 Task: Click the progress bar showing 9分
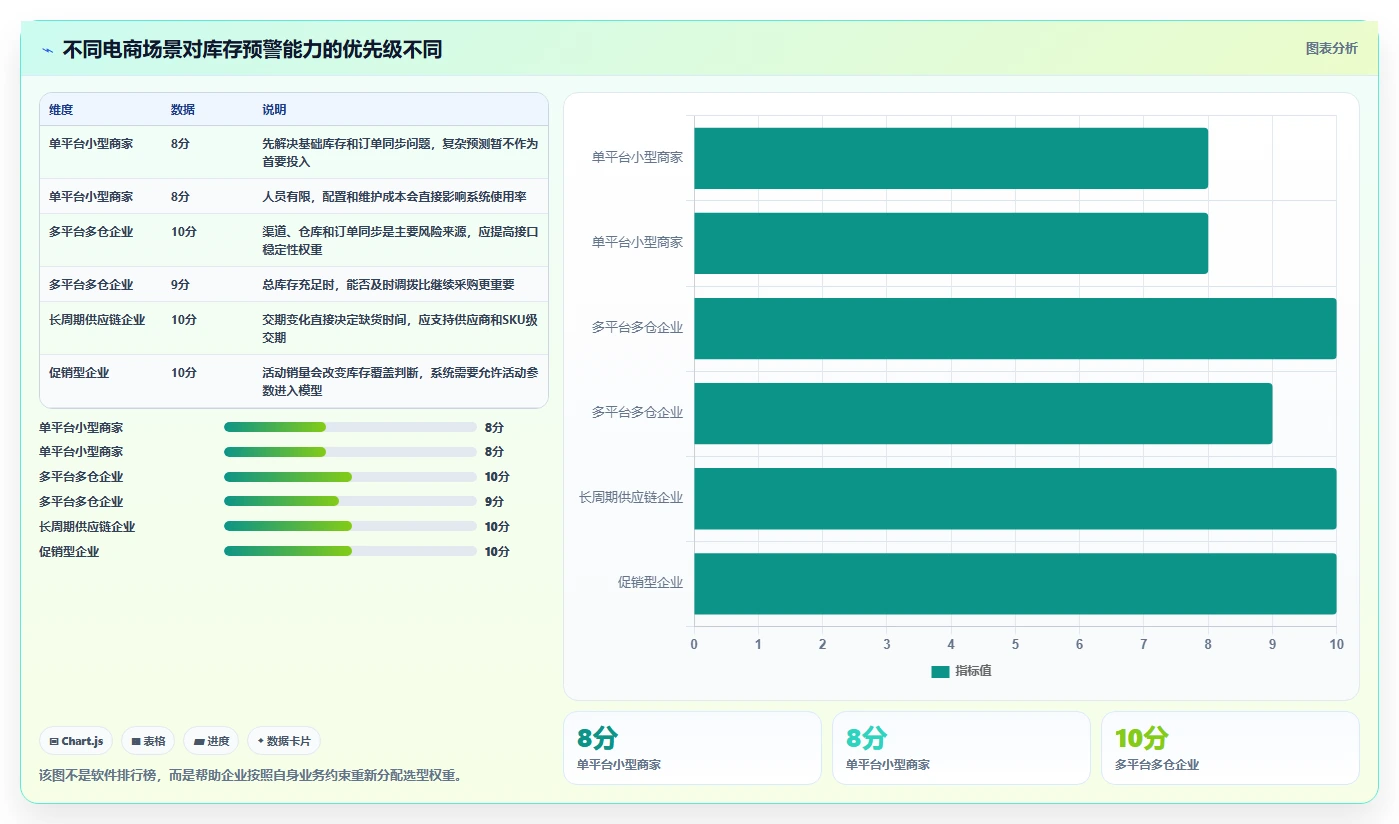point(350,502)
